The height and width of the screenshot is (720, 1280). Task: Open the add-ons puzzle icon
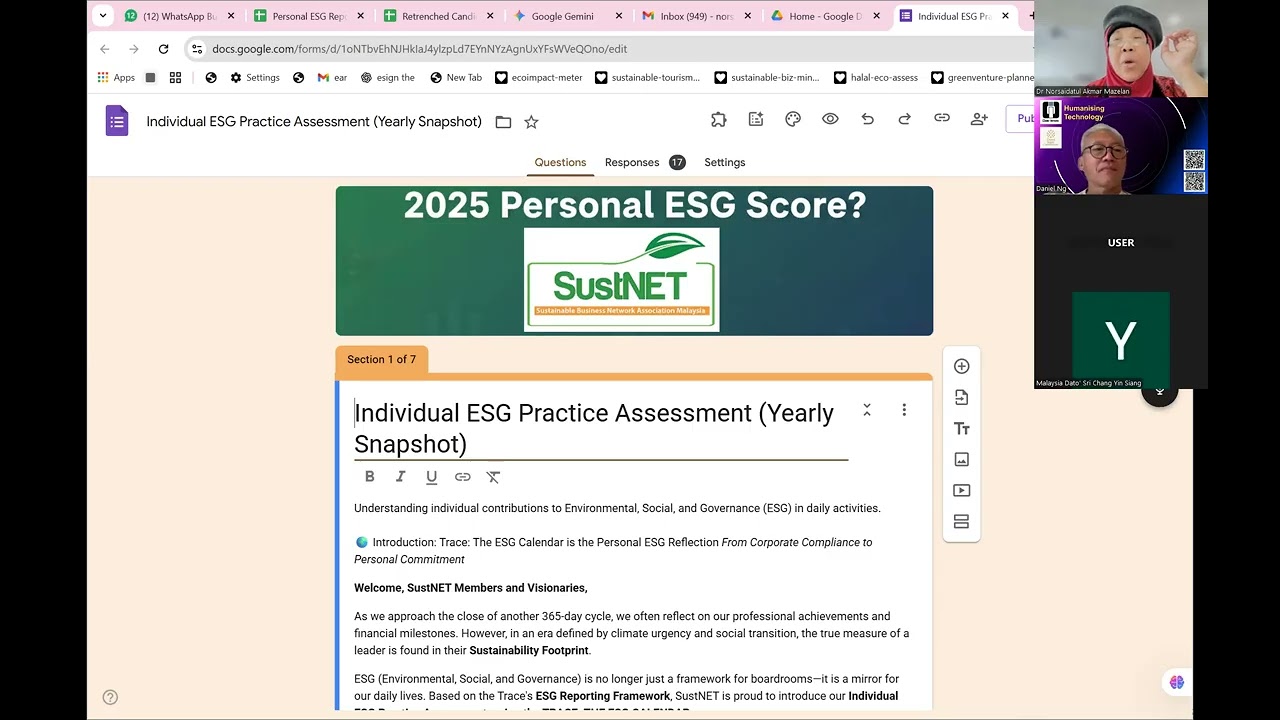[718, 119]
